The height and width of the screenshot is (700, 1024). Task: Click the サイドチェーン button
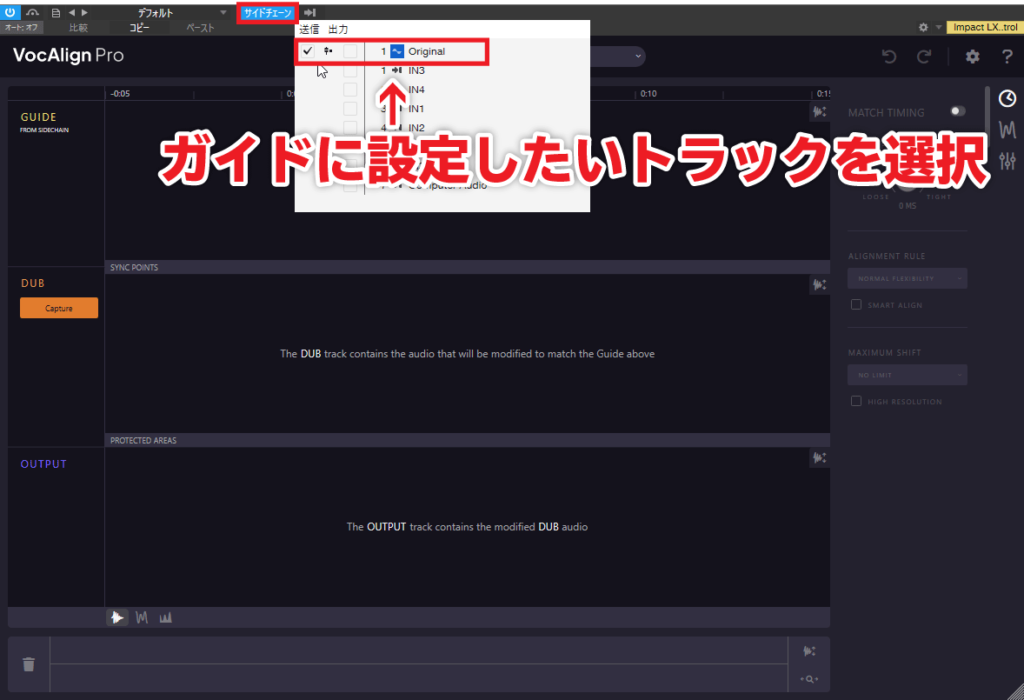click(267, 13)
